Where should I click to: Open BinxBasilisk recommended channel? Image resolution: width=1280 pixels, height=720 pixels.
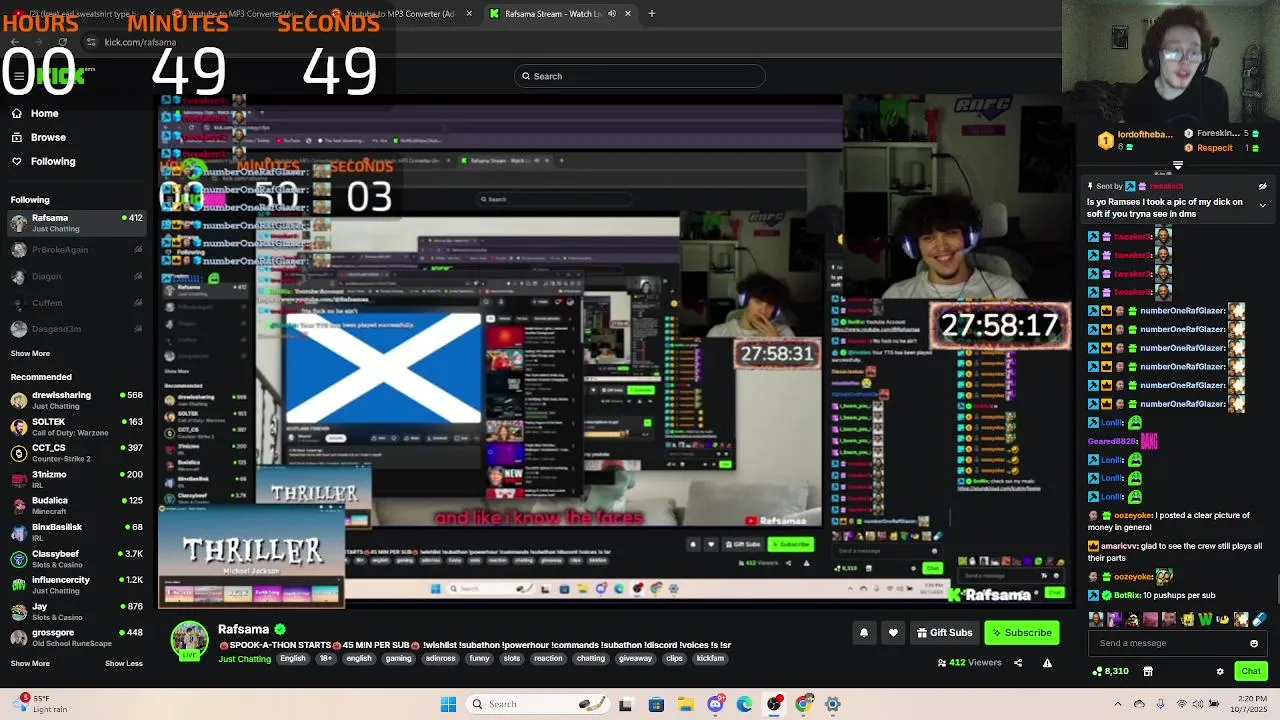[x=75, y=532]
